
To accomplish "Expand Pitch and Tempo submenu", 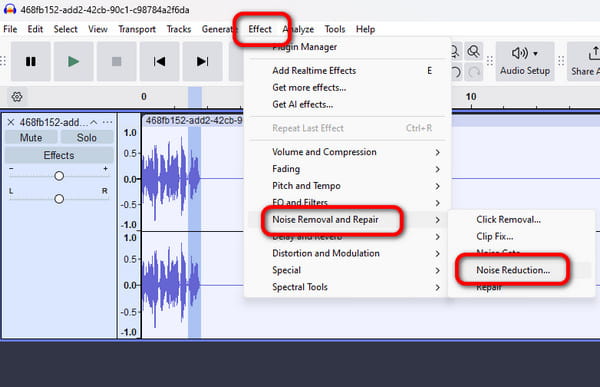I will tap(347, 186).
